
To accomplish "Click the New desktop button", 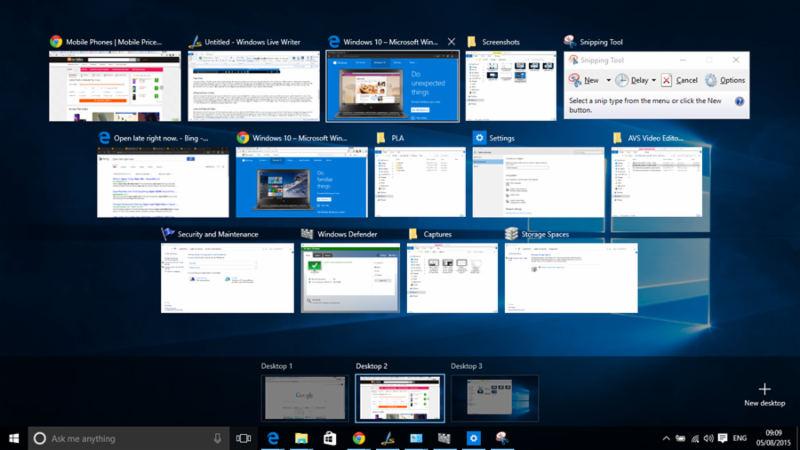I will tap(765, 393).
